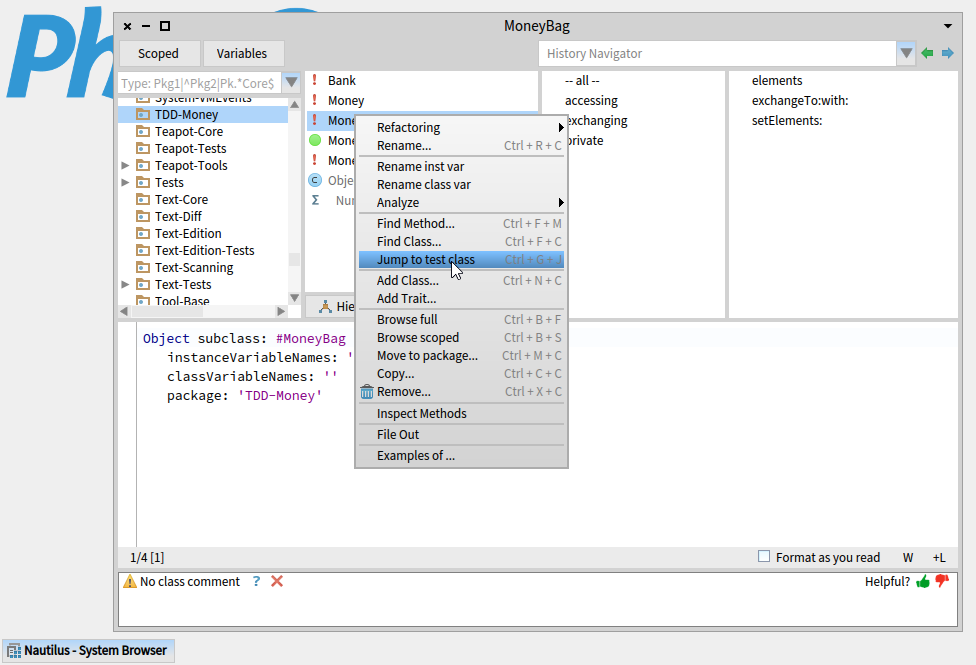The height and width of the screenshot is (665, 976).
Task: Choose Add Class... menu entry
Action: 461,281
